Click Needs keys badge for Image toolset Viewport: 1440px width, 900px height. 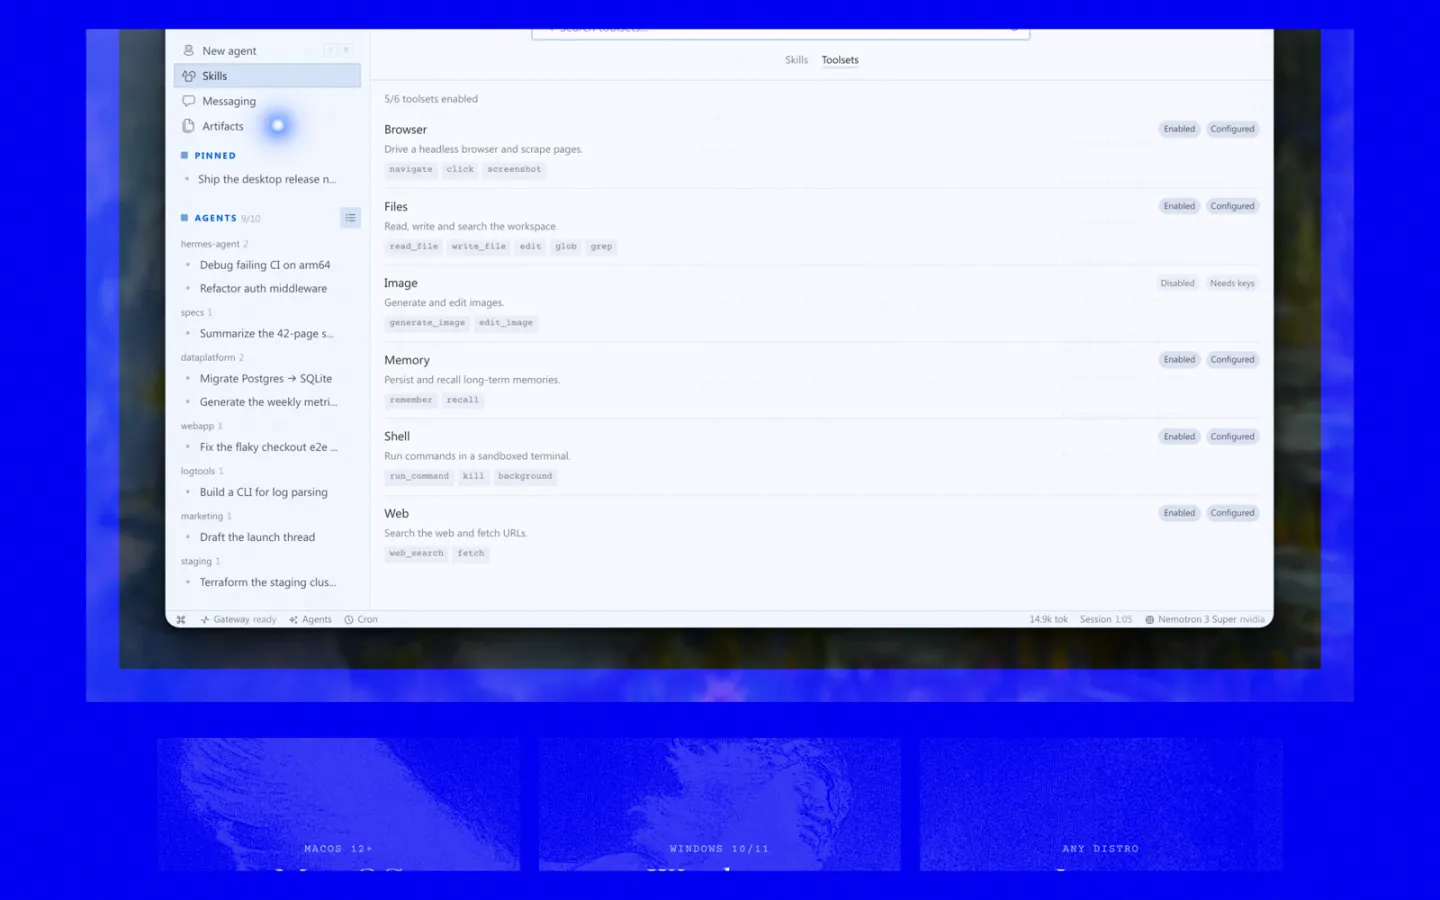point(1232,283)
